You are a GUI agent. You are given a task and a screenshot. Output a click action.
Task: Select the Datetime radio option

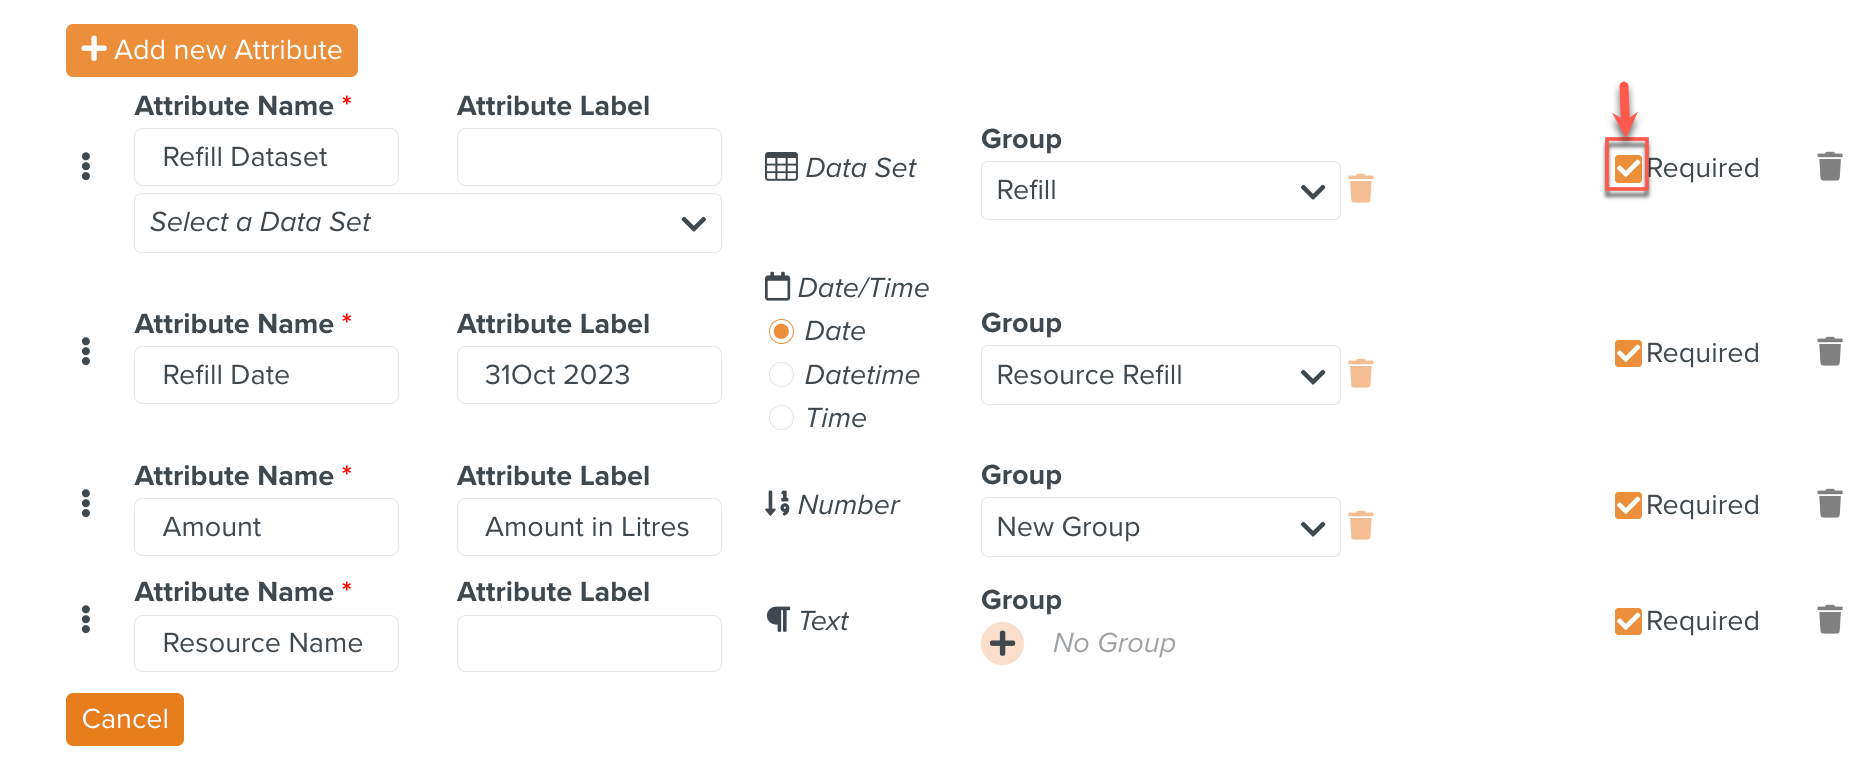coord(781,375)
